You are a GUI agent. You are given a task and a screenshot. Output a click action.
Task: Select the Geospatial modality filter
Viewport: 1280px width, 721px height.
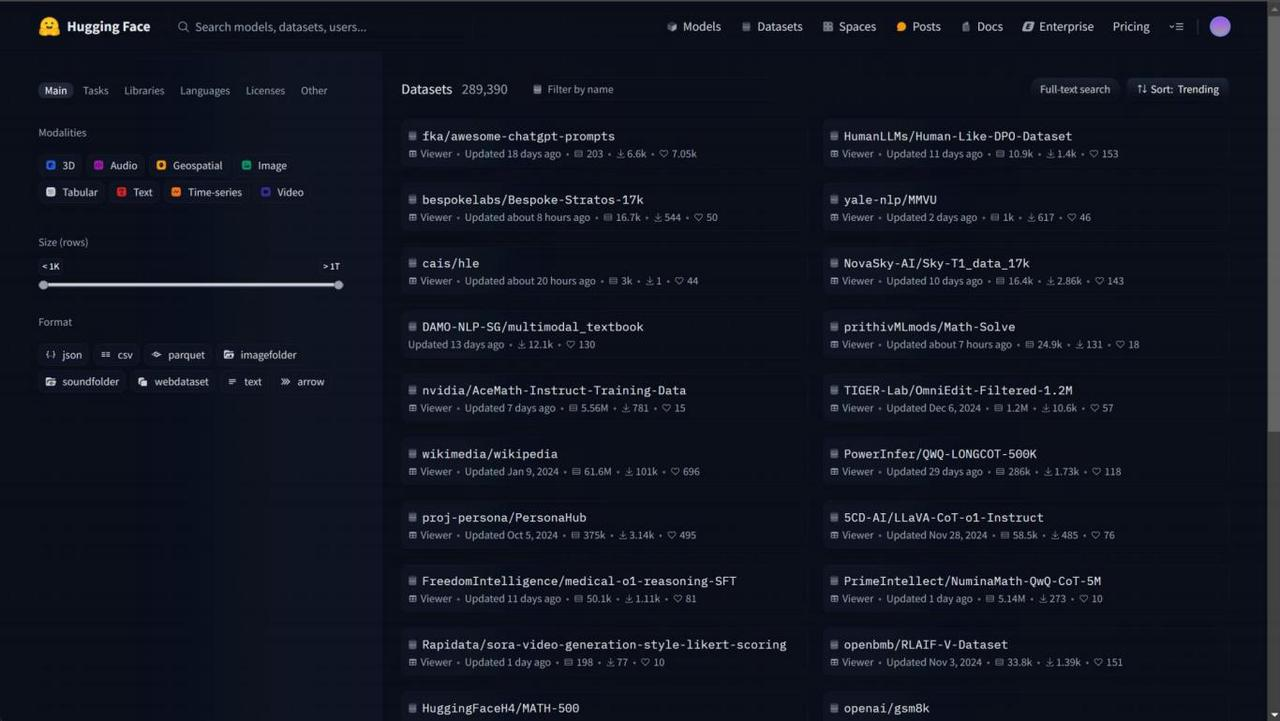(x=189, y=166)
